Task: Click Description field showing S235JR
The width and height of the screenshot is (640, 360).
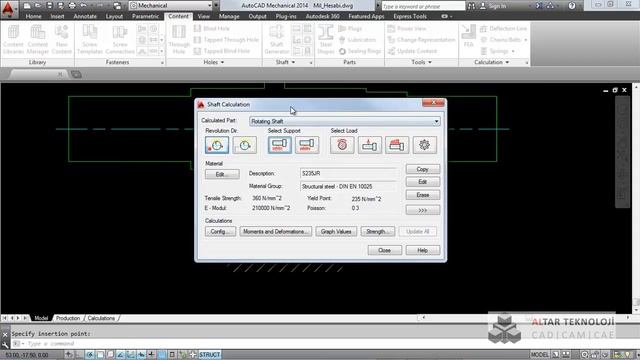Action: (x=348, y=173)
